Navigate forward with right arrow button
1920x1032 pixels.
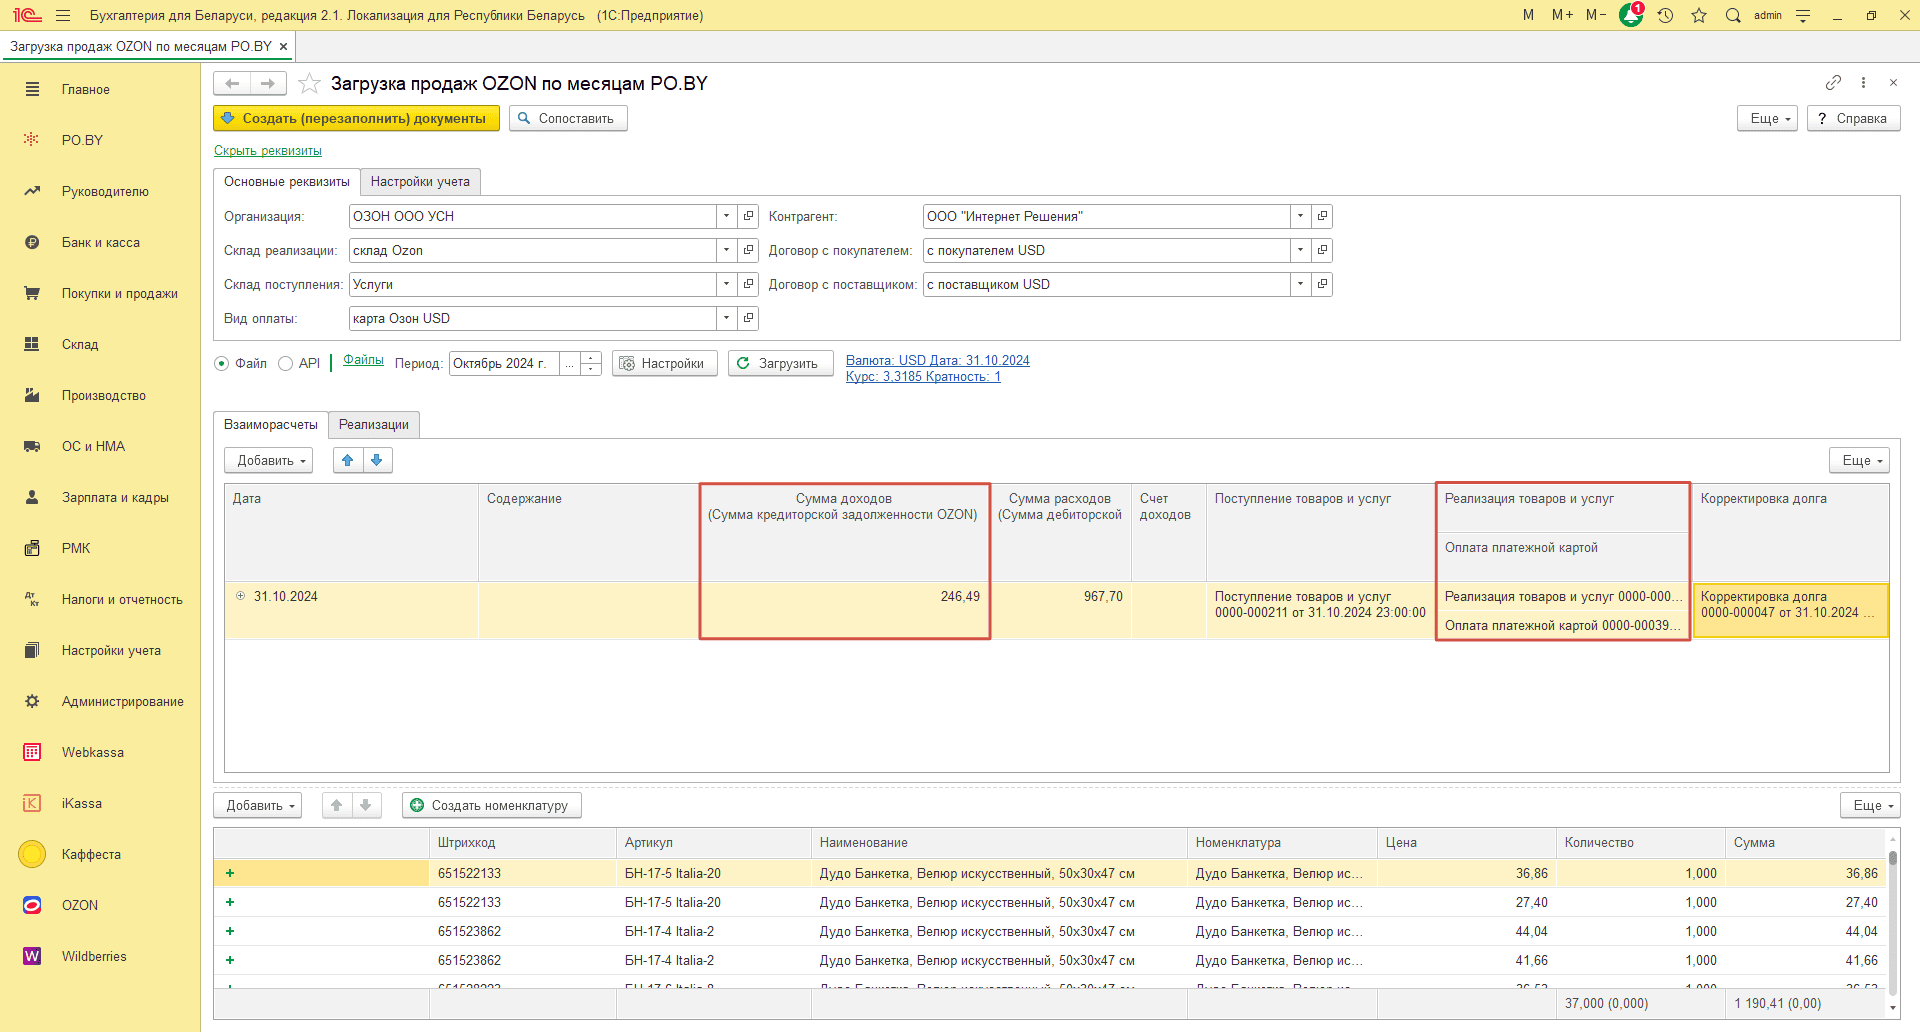tap(268, 83)
